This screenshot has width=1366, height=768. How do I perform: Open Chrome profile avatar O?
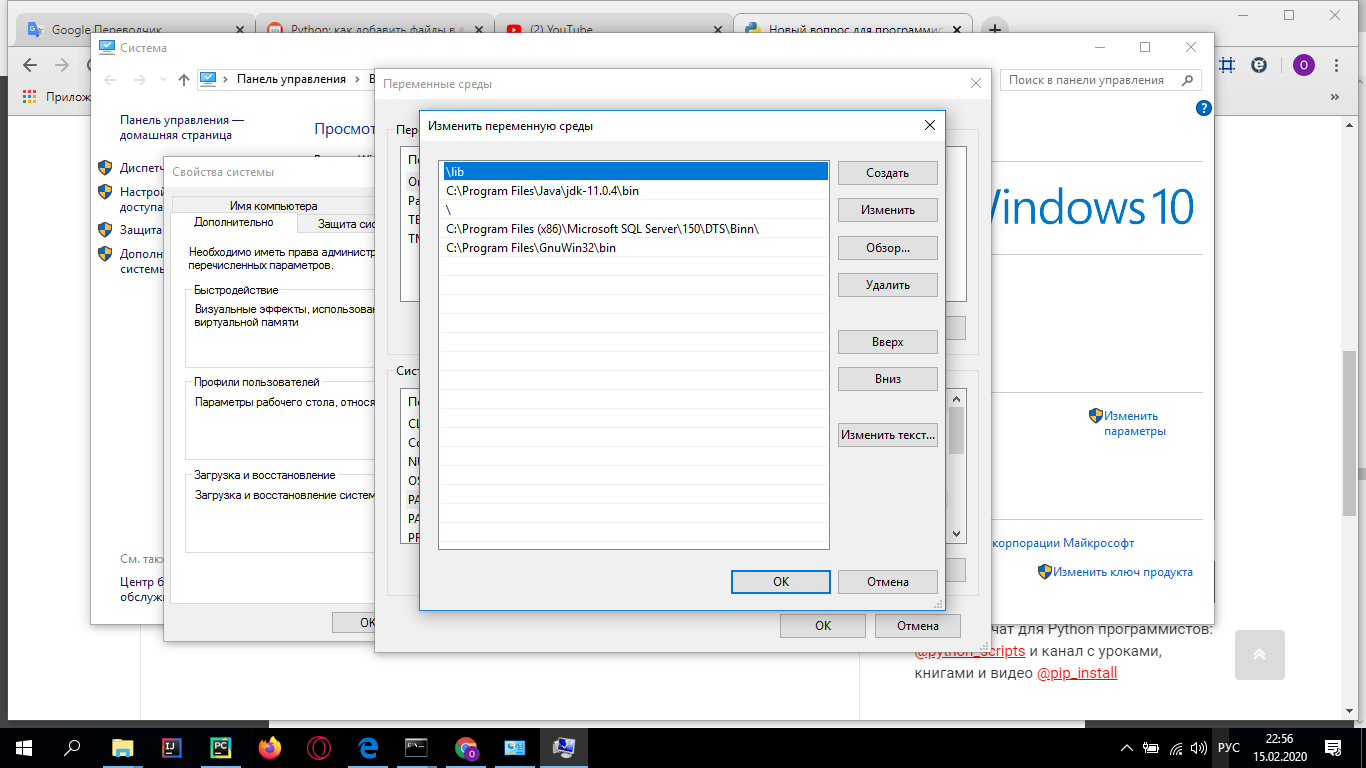(x=1303, y=65)
